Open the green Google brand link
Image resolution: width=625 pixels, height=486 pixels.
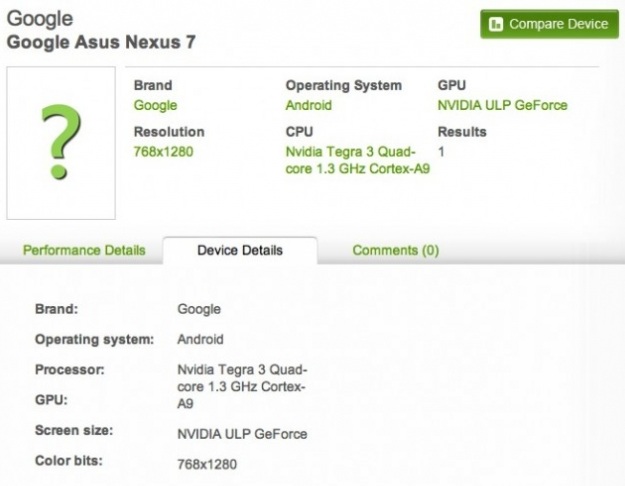[x=155, y=106]
